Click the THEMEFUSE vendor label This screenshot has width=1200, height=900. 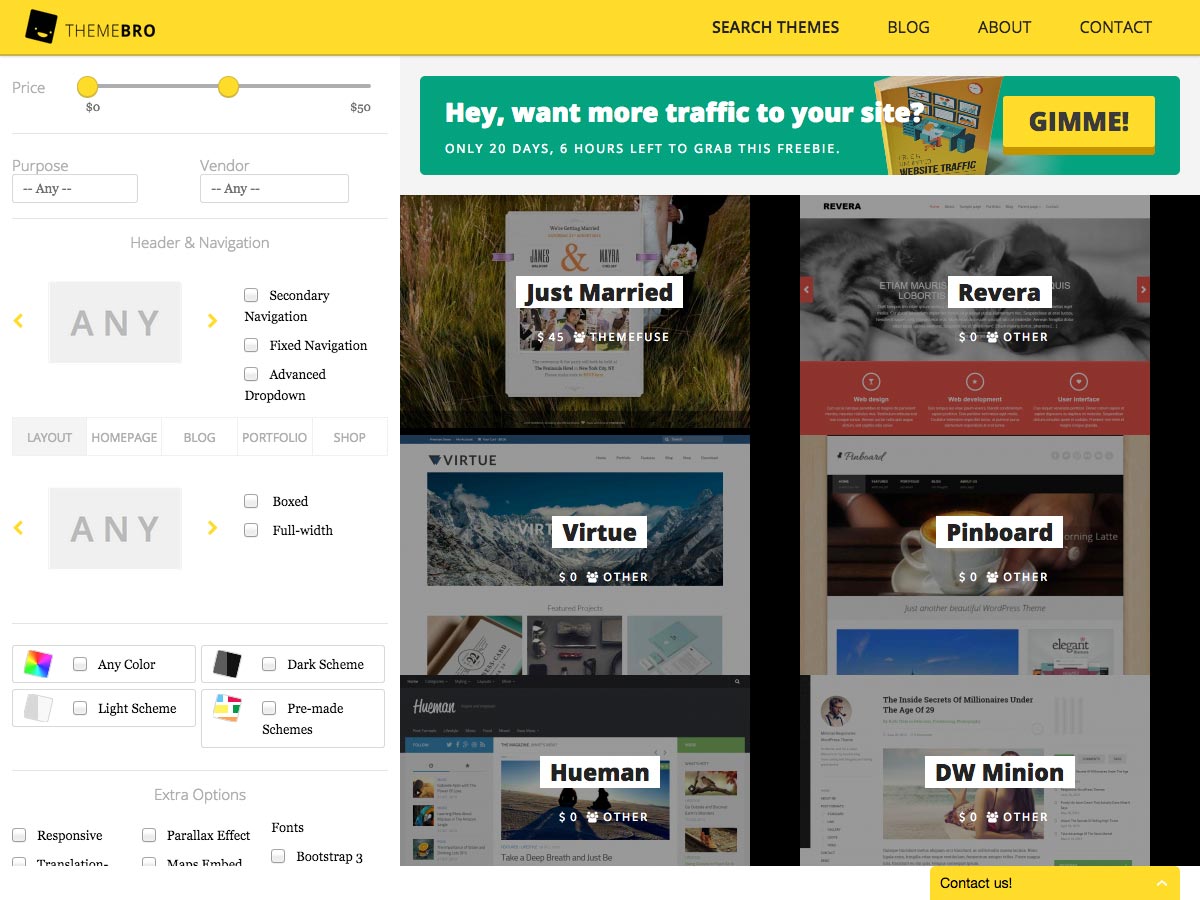tap(629, 337)
